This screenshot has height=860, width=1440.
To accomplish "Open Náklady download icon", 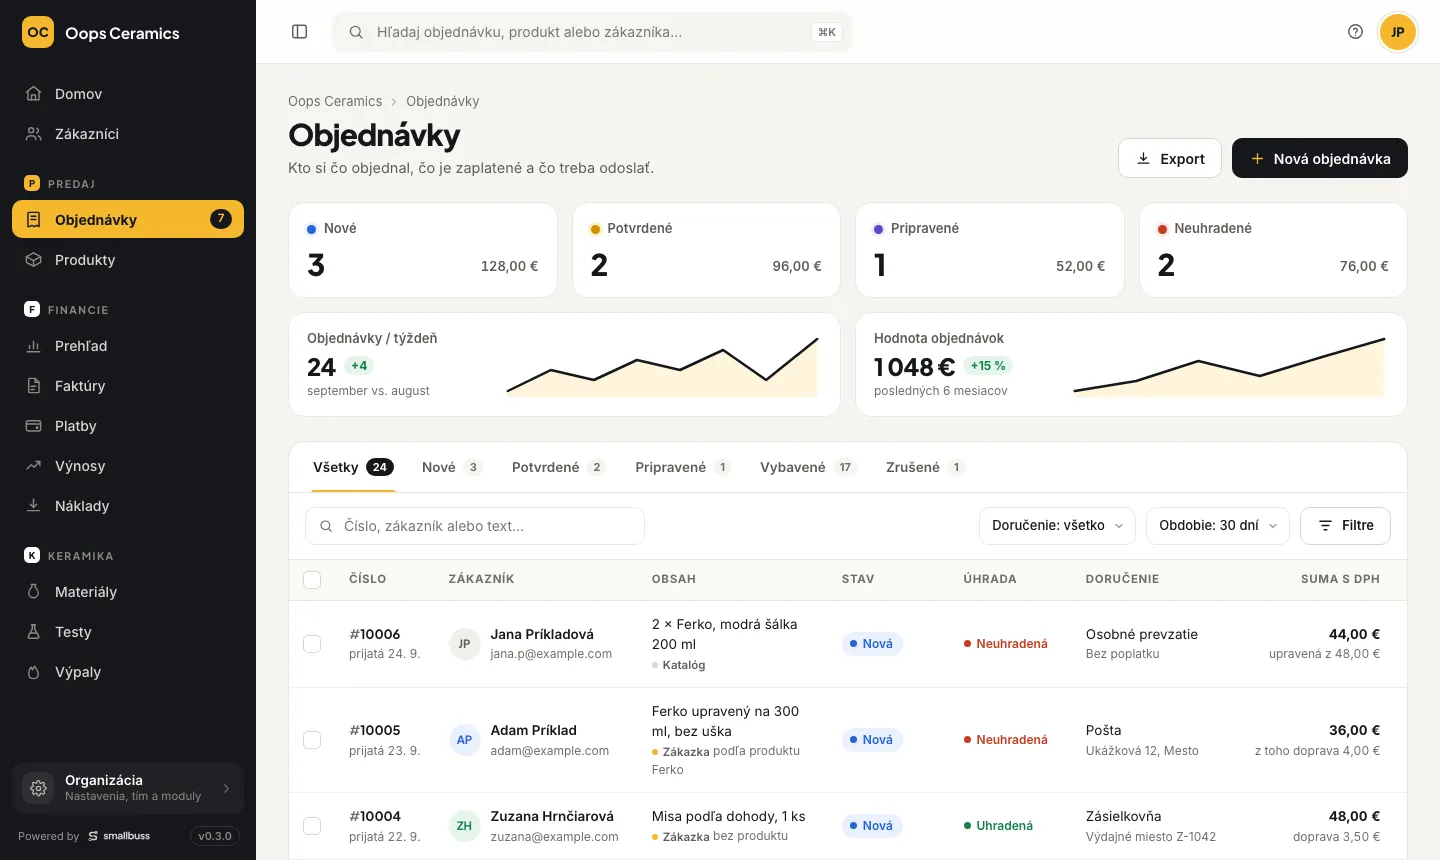I will click(x=34, y=506).
